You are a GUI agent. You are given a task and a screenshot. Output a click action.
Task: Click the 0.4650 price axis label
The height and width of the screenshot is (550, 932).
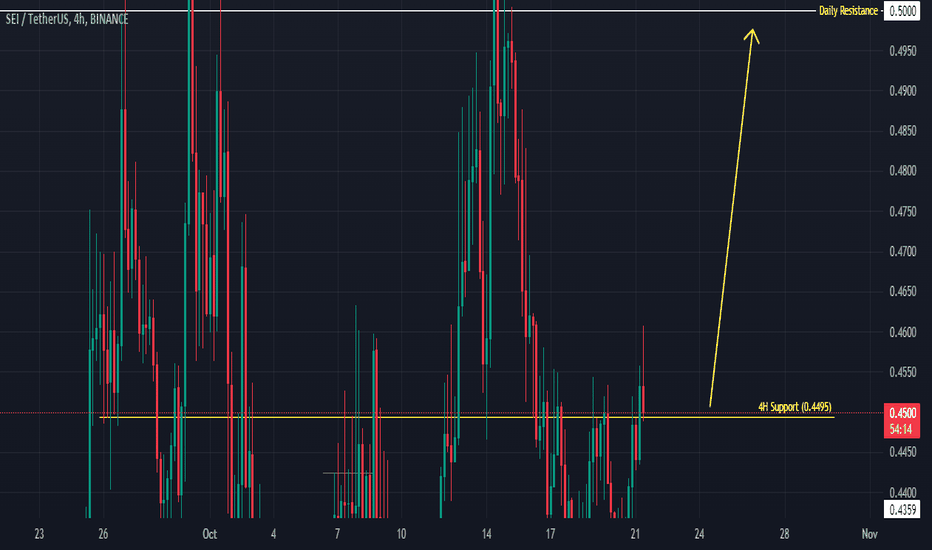tap(902, 291)
